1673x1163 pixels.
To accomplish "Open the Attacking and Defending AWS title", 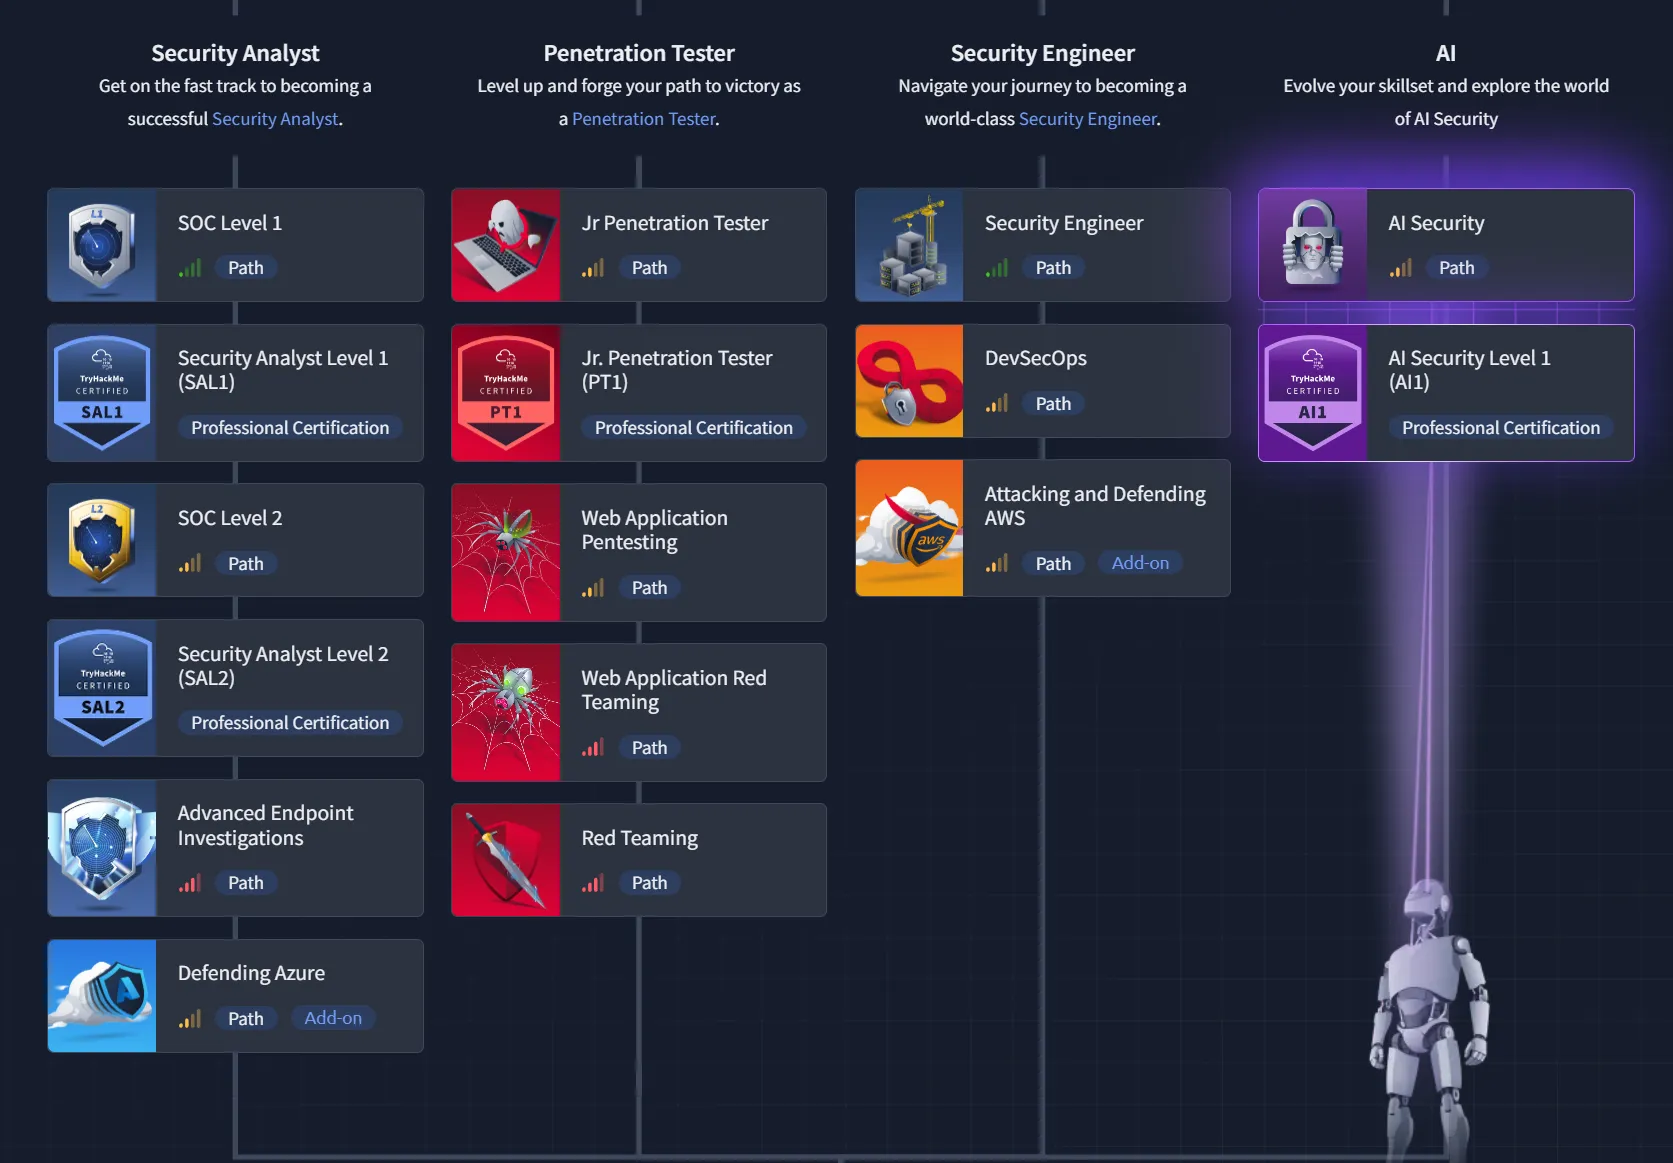I will point(1095,506).
